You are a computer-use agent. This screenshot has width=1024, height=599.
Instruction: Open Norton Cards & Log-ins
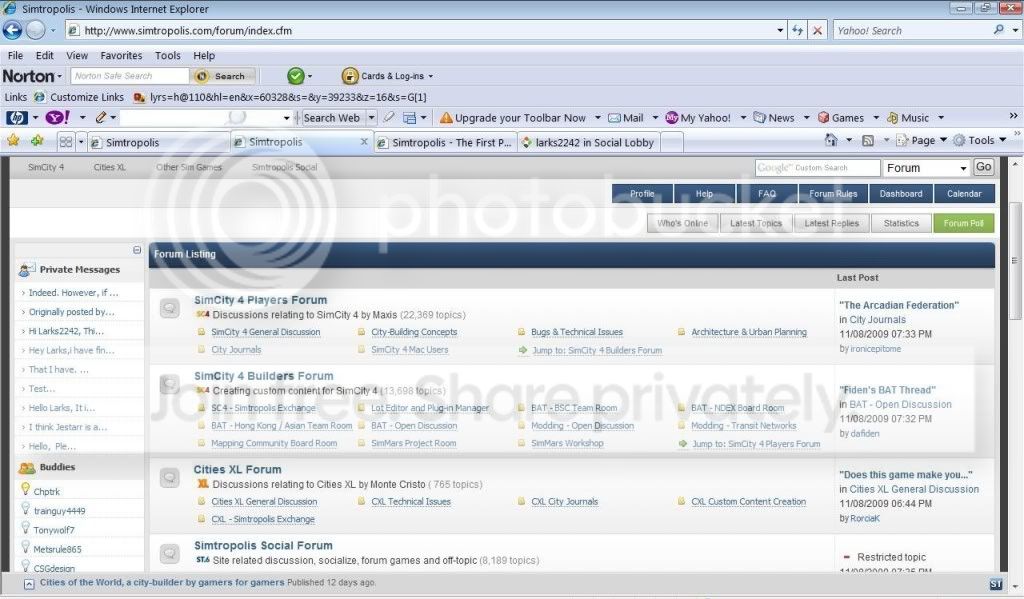coord(387,76)
